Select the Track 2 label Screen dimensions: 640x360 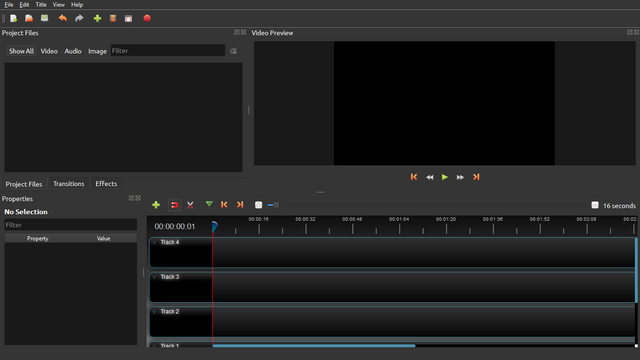[170, 311]
